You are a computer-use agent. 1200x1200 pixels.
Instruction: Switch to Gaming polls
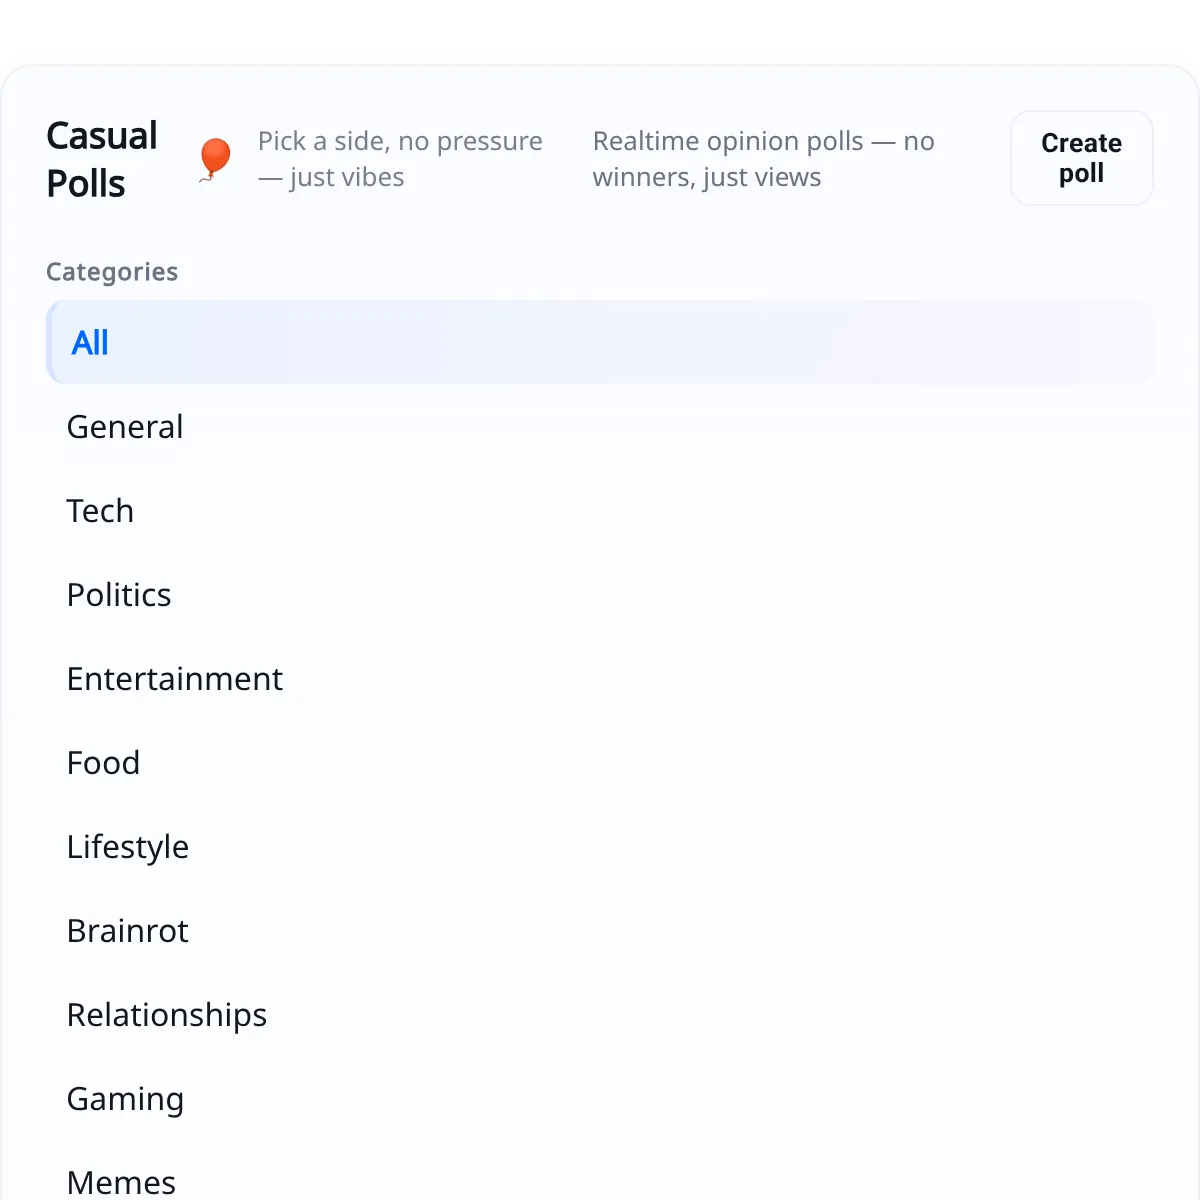pyautogui.click(x=125, y=1099)
